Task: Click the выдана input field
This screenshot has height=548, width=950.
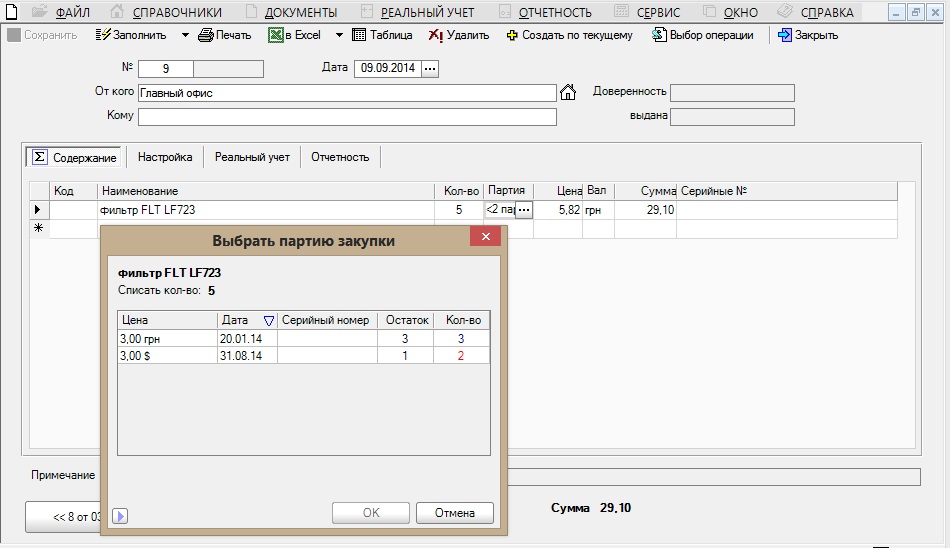Action: tap(732, 117)
